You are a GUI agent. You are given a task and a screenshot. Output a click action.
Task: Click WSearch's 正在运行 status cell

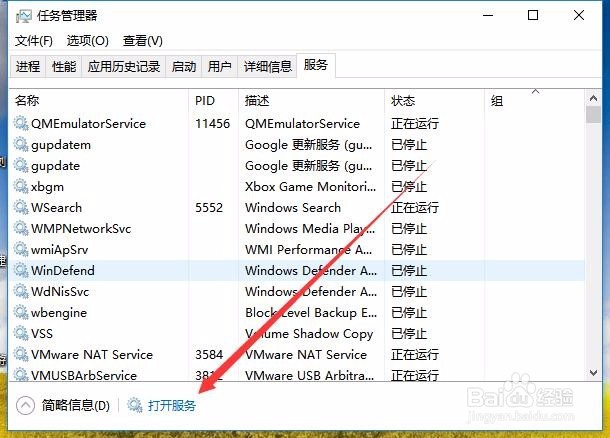click(x=415, y=207)
